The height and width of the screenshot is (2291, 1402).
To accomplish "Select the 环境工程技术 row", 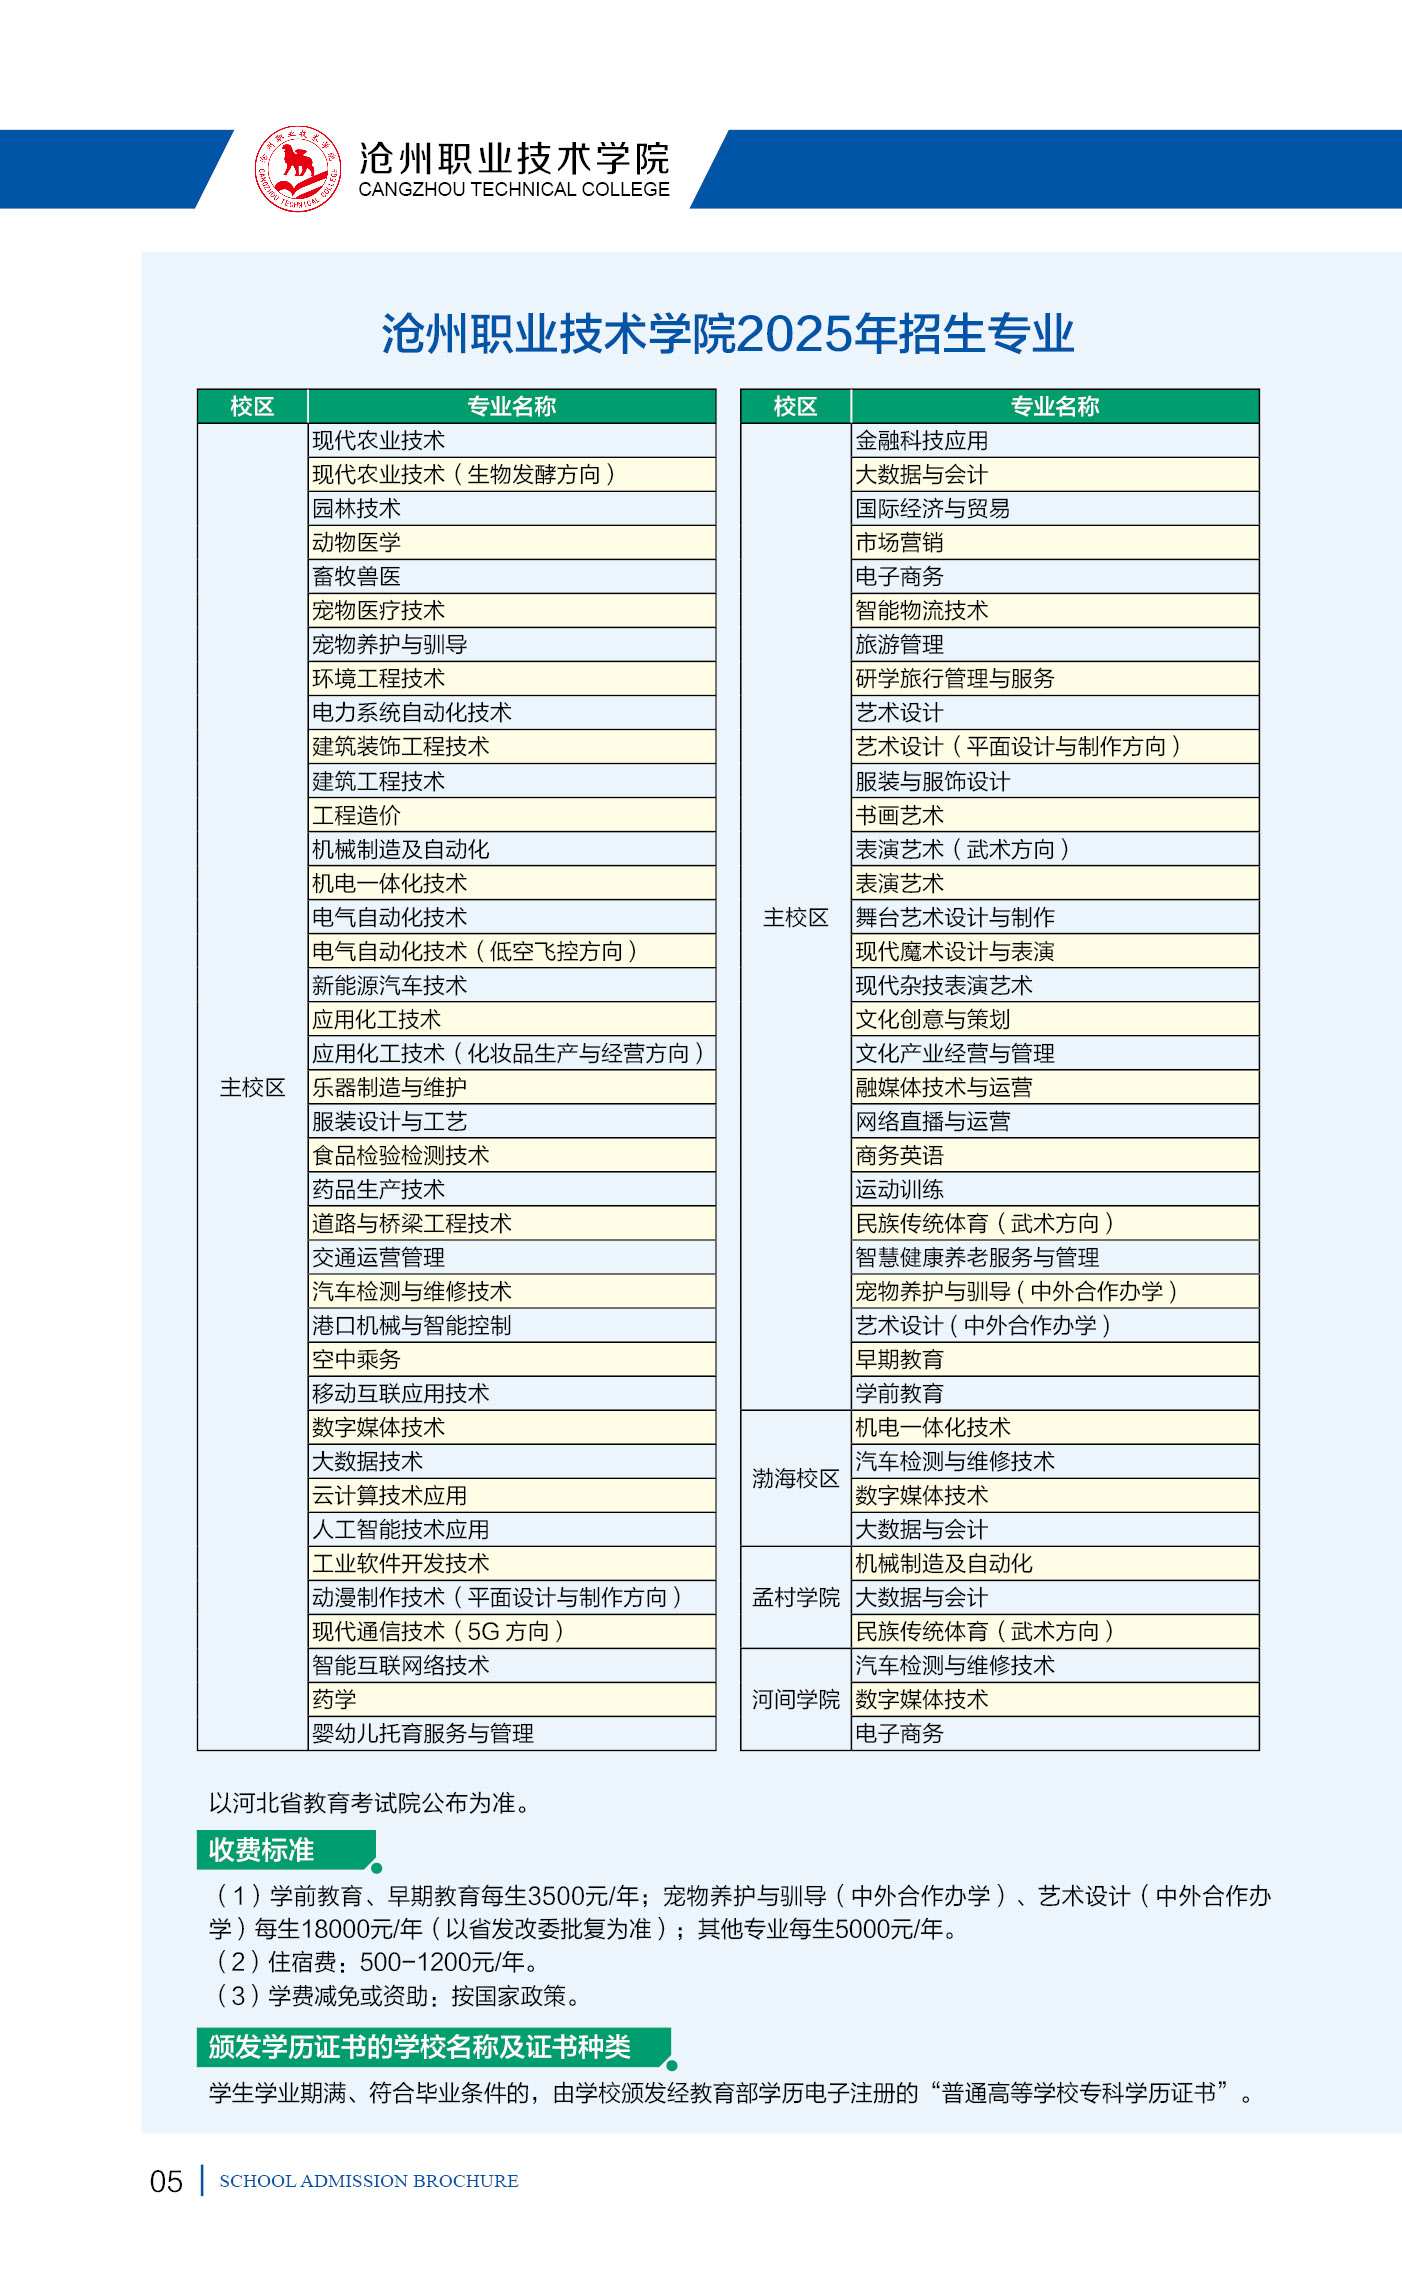I will click(x=512, y=678).
